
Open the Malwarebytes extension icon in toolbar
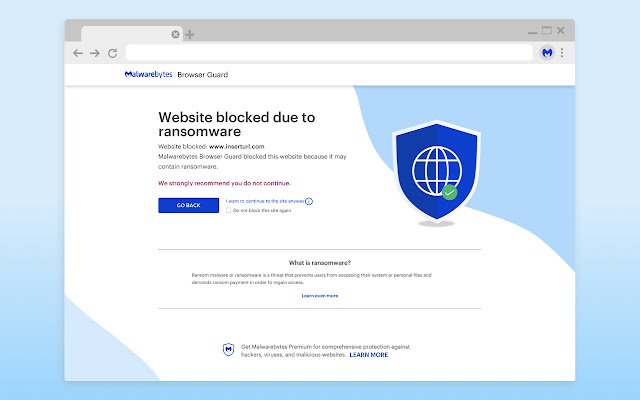[x=547, y=53]
